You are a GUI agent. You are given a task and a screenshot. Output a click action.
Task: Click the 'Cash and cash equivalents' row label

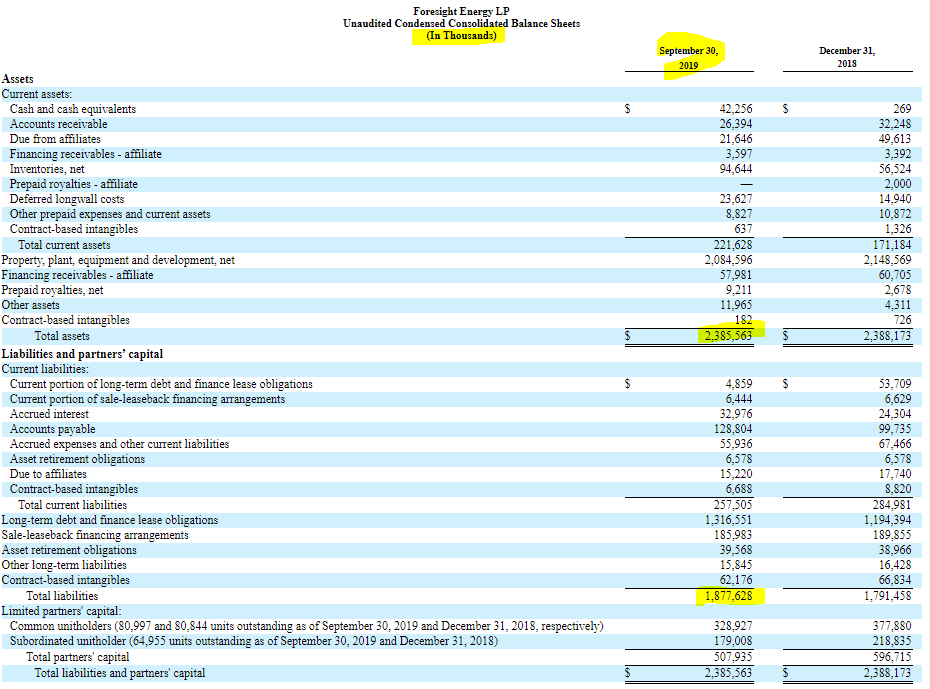(73, 109)
